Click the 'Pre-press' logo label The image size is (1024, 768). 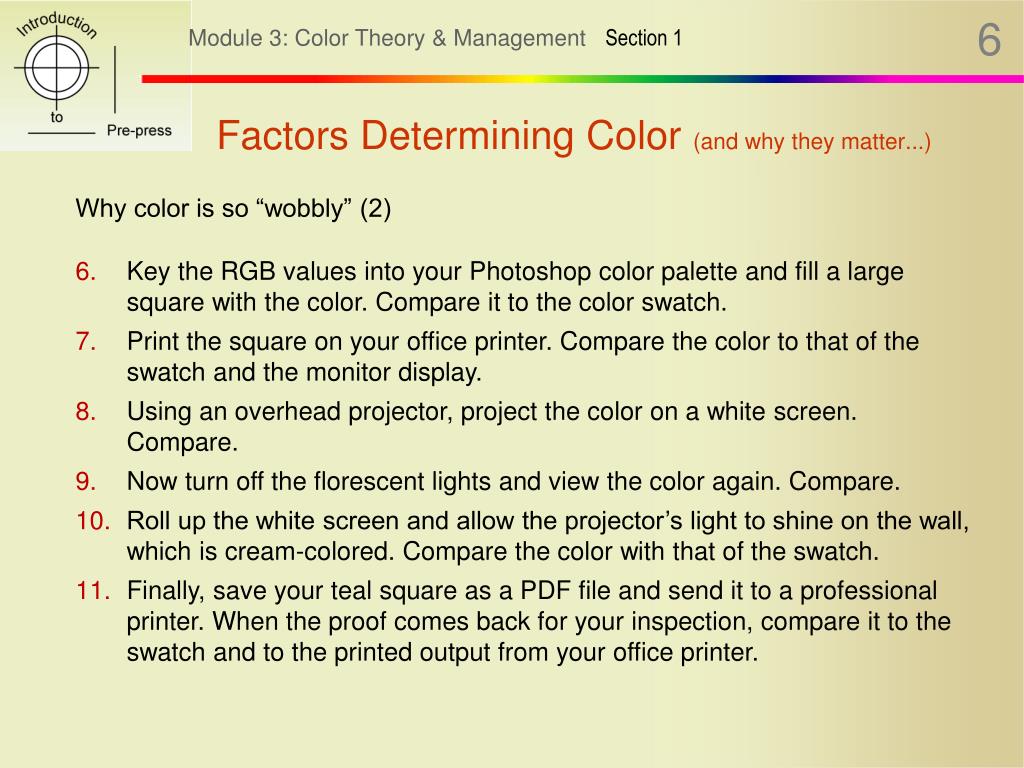[x=139, y=131]
